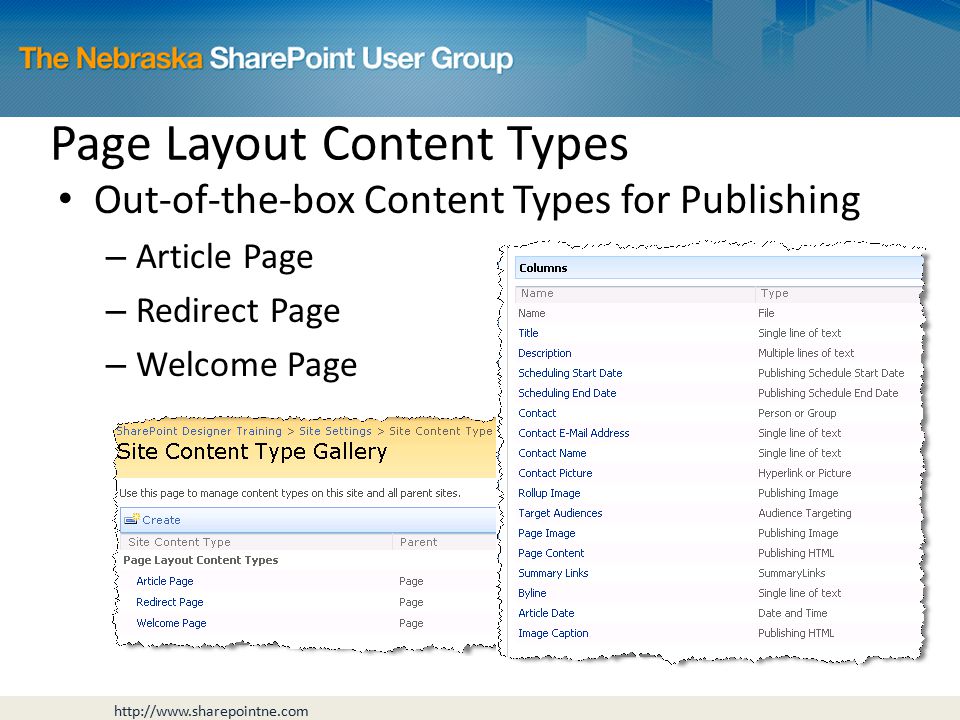Image resolution: width=960 pixels, height=720 pixels.
Task: Click the 'SummaryLinks' type value
Action: coord(792,573)
